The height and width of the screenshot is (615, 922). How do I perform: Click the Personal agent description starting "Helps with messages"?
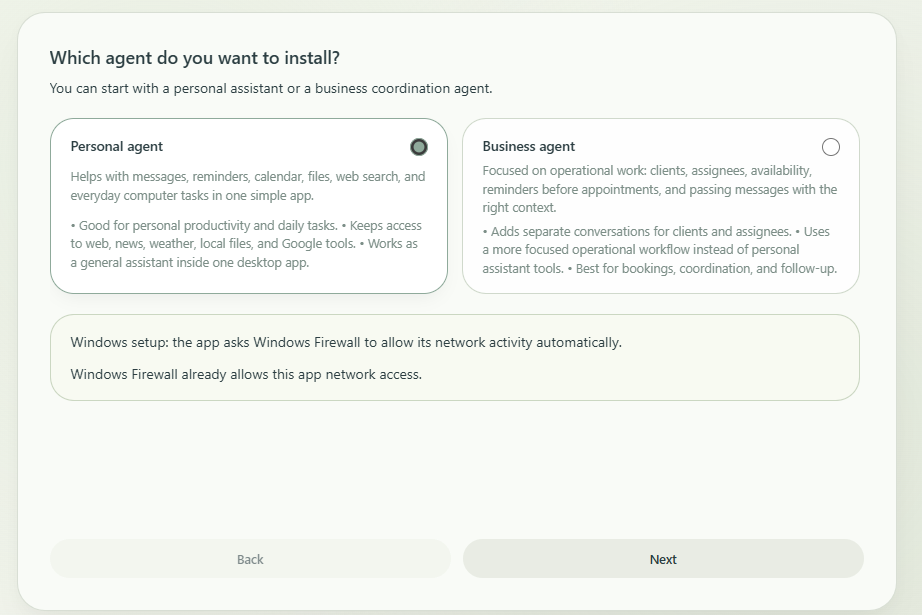(247, 186)
